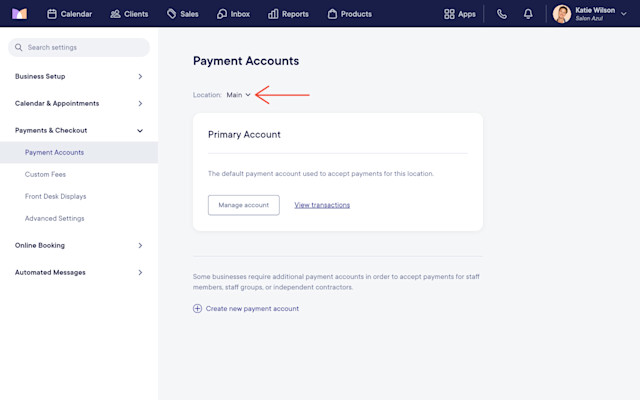Open the Clients menu
Viewport: 640px width, 400px height.
(129, 14)
